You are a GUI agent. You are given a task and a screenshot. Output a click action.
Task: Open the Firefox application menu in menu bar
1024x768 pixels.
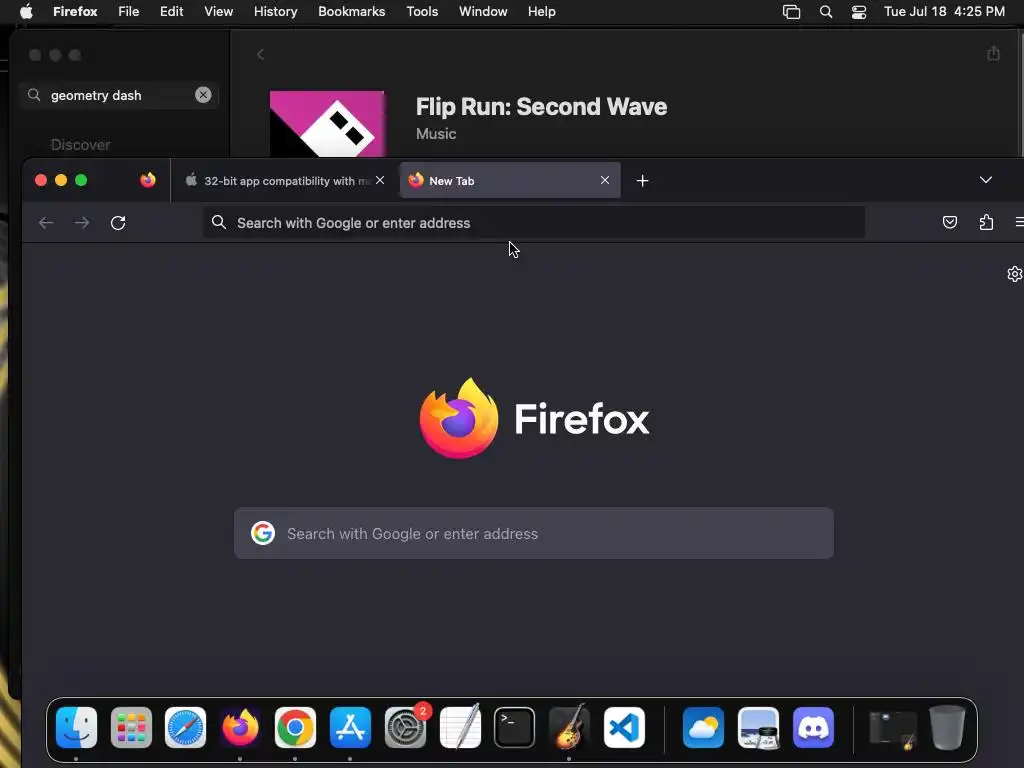coord(75,12)
